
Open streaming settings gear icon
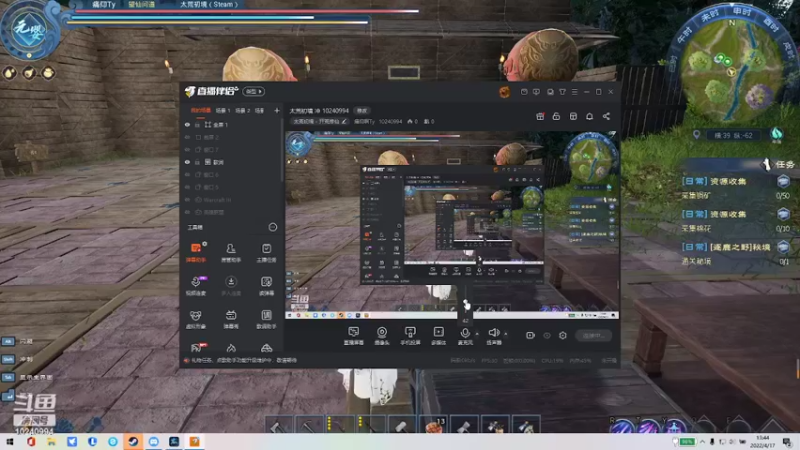(x=563, y=335)
